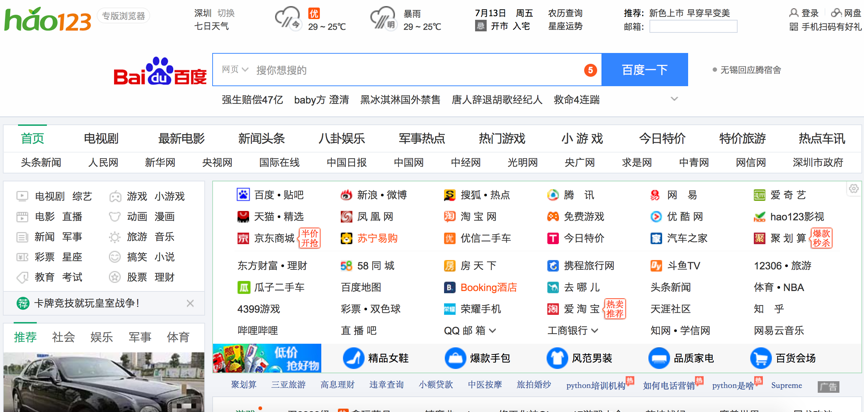Open the 深圳市政府 link

pos(818,162)
